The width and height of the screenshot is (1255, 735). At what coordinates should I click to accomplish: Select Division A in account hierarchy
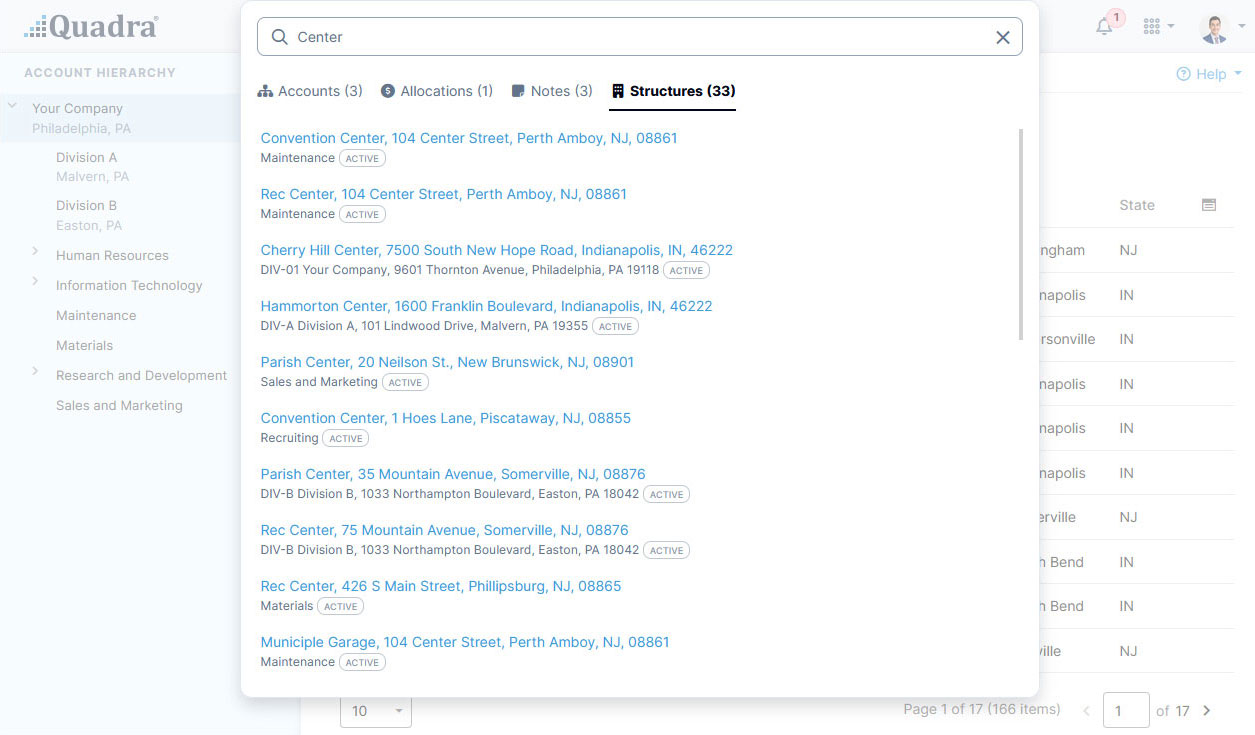(86, 158)
